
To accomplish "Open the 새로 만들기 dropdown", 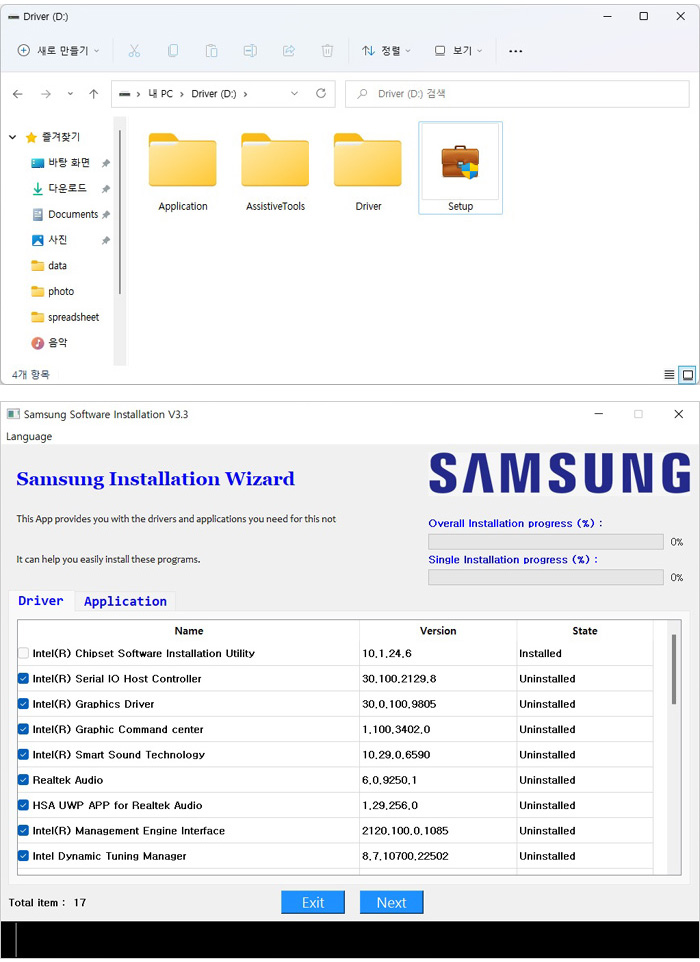I will point(58,51).
